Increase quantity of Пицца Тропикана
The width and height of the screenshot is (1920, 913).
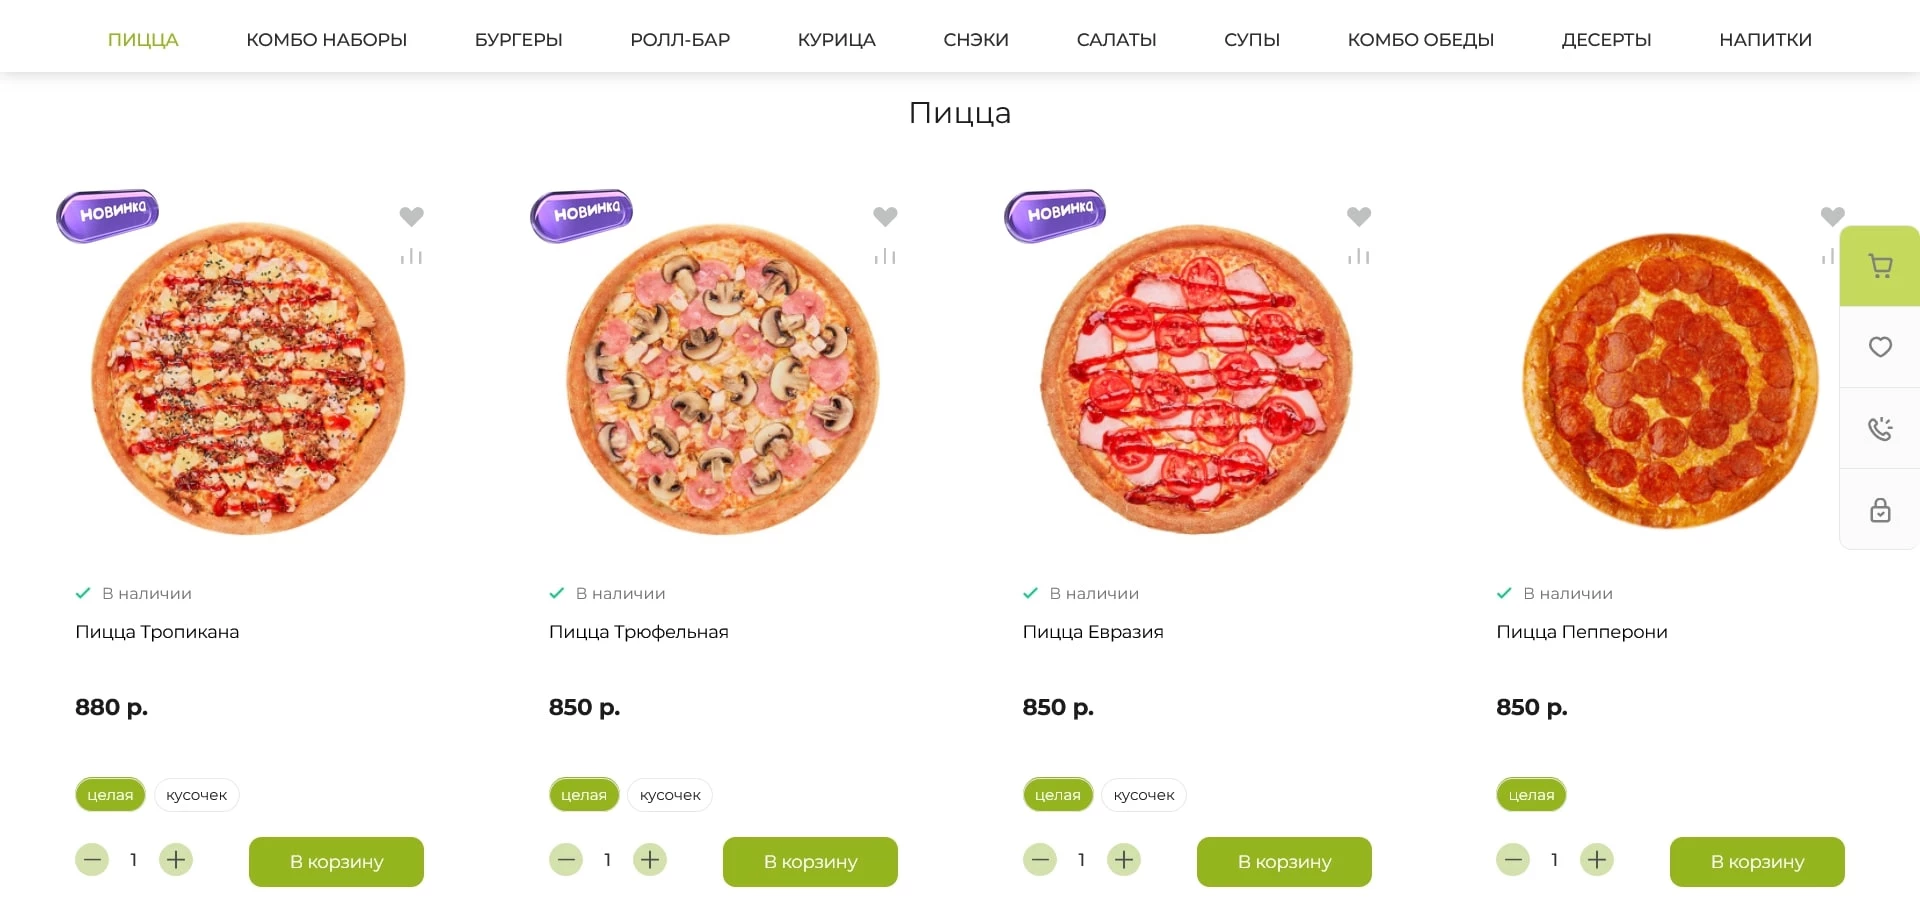pos(176,860)
